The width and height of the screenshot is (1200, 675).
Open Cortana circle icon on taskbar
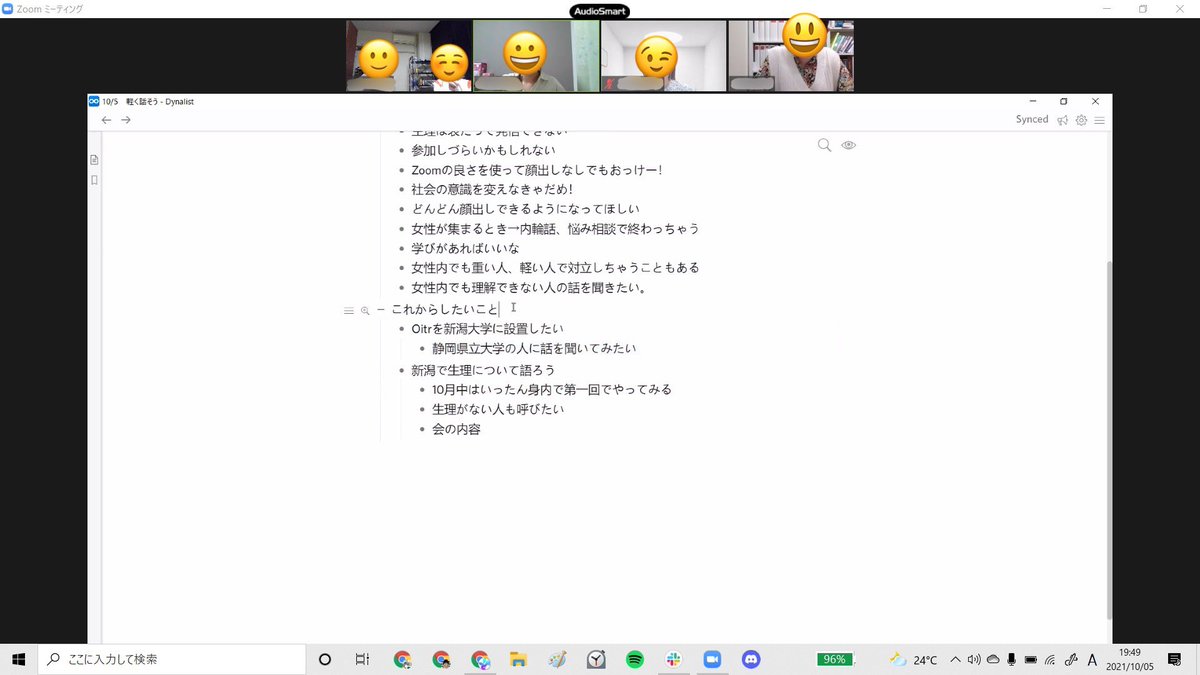[324, 659]
